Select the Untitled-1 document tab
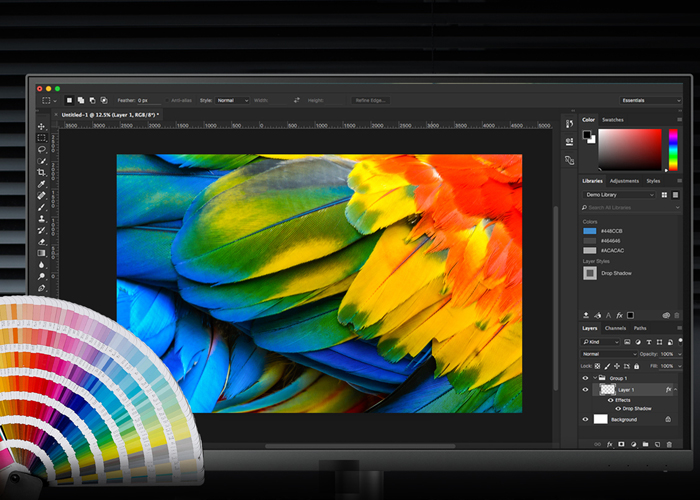700x500 pixels. 110,115
